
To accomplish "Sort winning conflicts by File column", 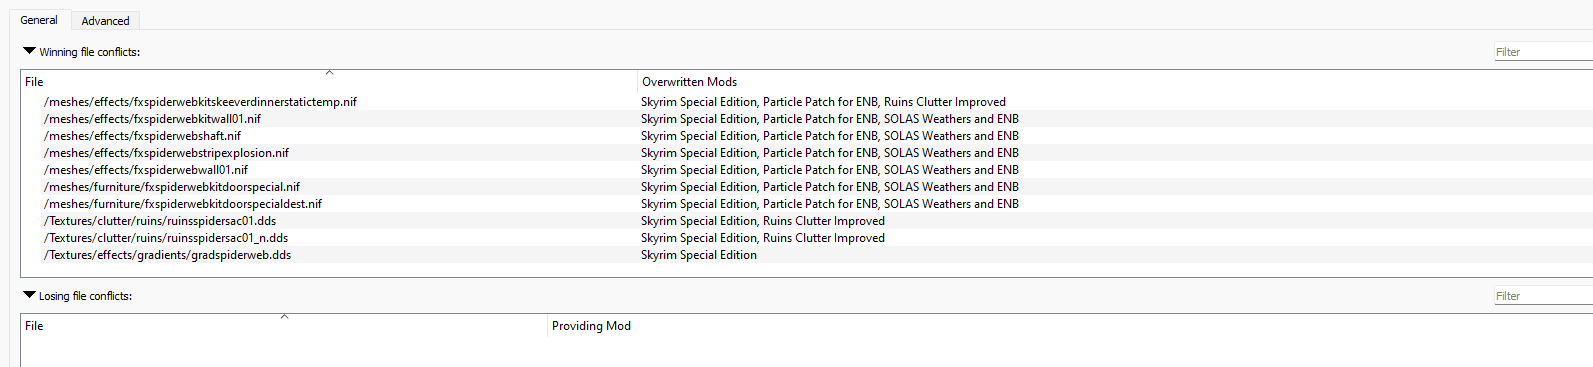I will [329, 82].
